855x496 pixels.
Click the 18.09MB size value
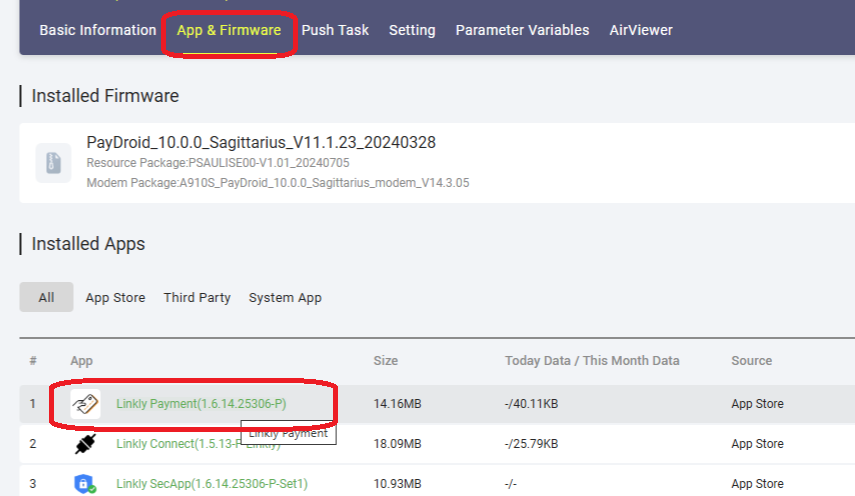coord(398,444)
